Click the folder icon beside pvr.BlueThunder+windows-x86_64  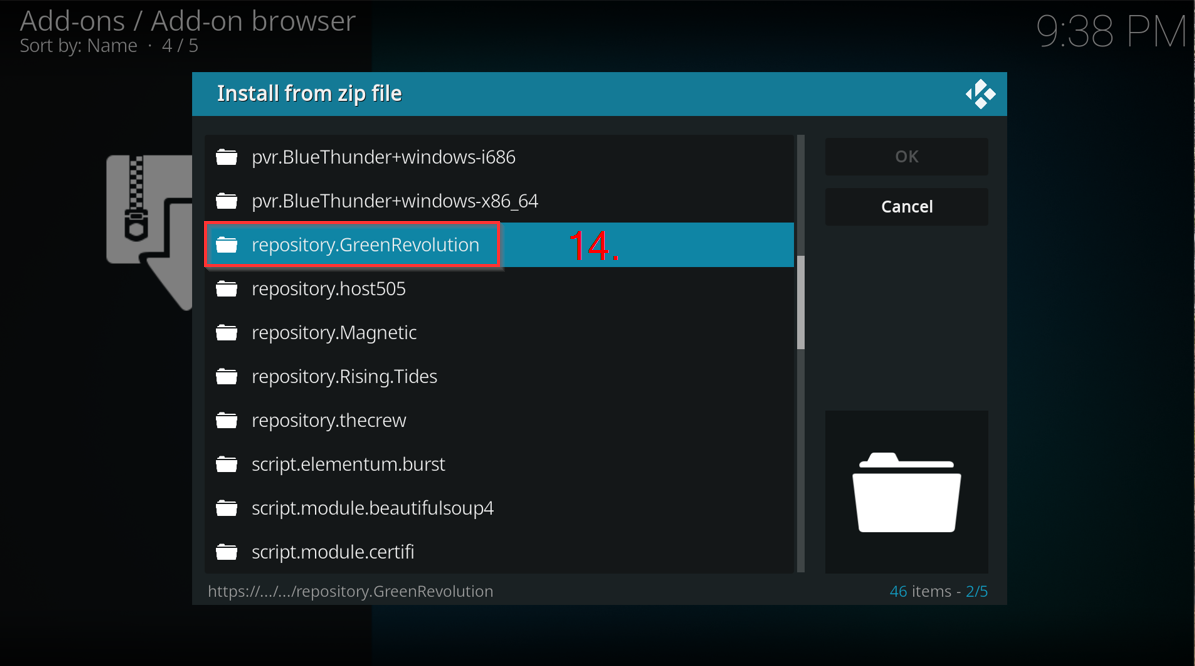(x=226, y=201)
